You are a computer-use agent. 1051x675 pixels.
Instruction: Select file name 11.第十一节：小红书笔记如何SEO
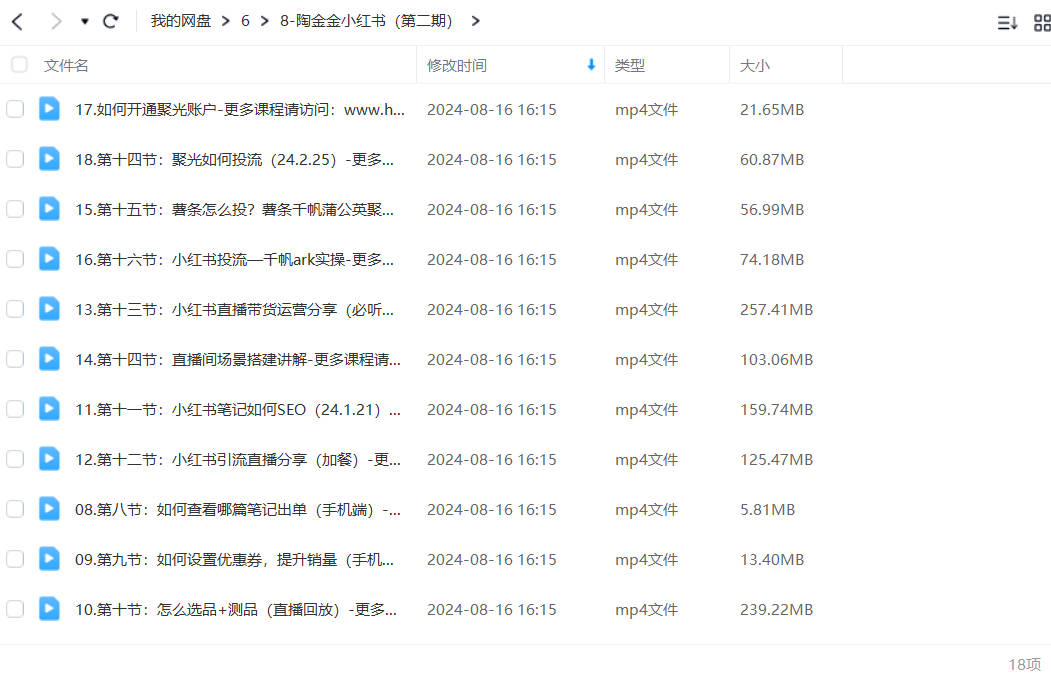tap(238, 410)
